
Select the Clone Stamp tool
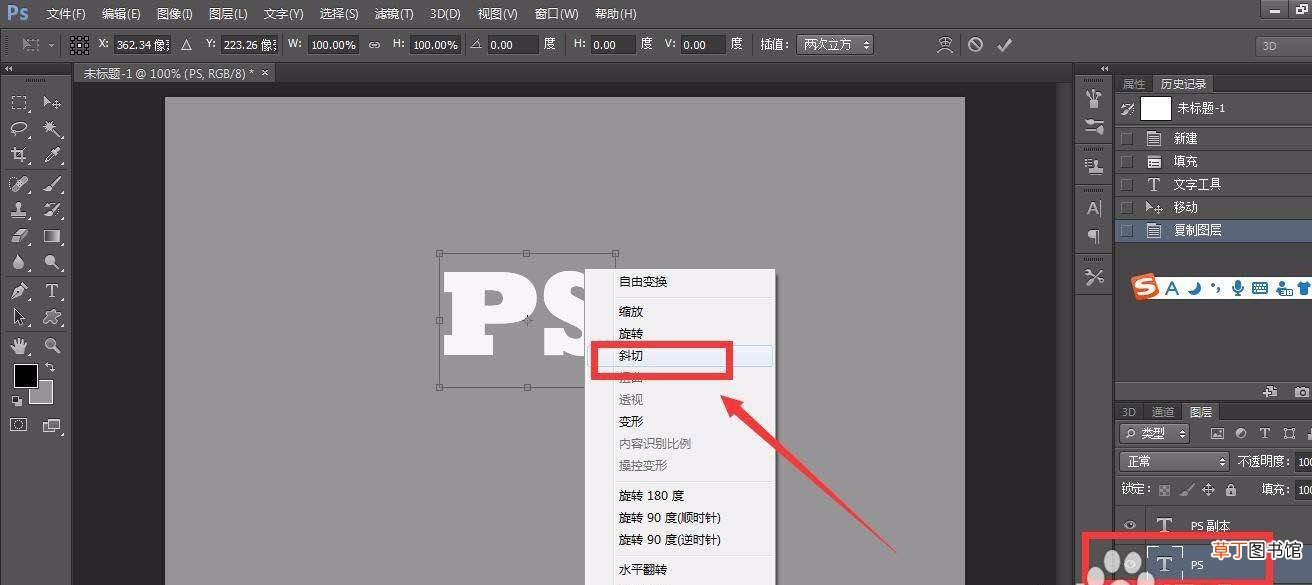tap(19, 210)
